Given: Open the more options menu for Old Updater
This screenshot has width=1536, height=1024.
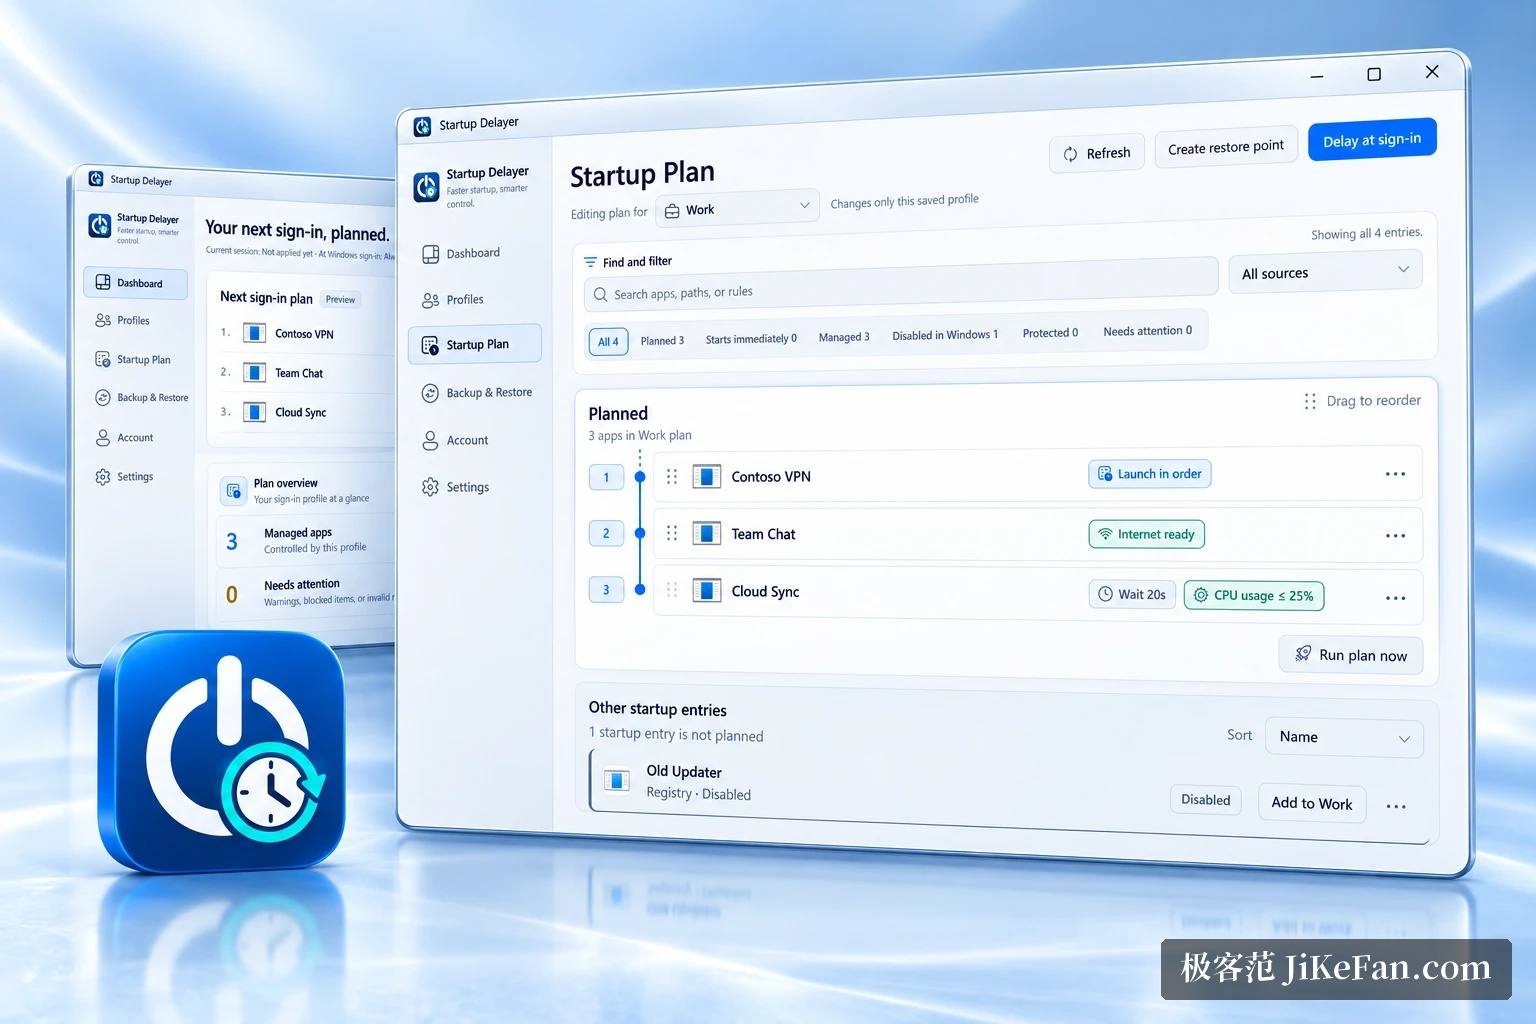Looking at the screenshot, I should coord(1396,806).
